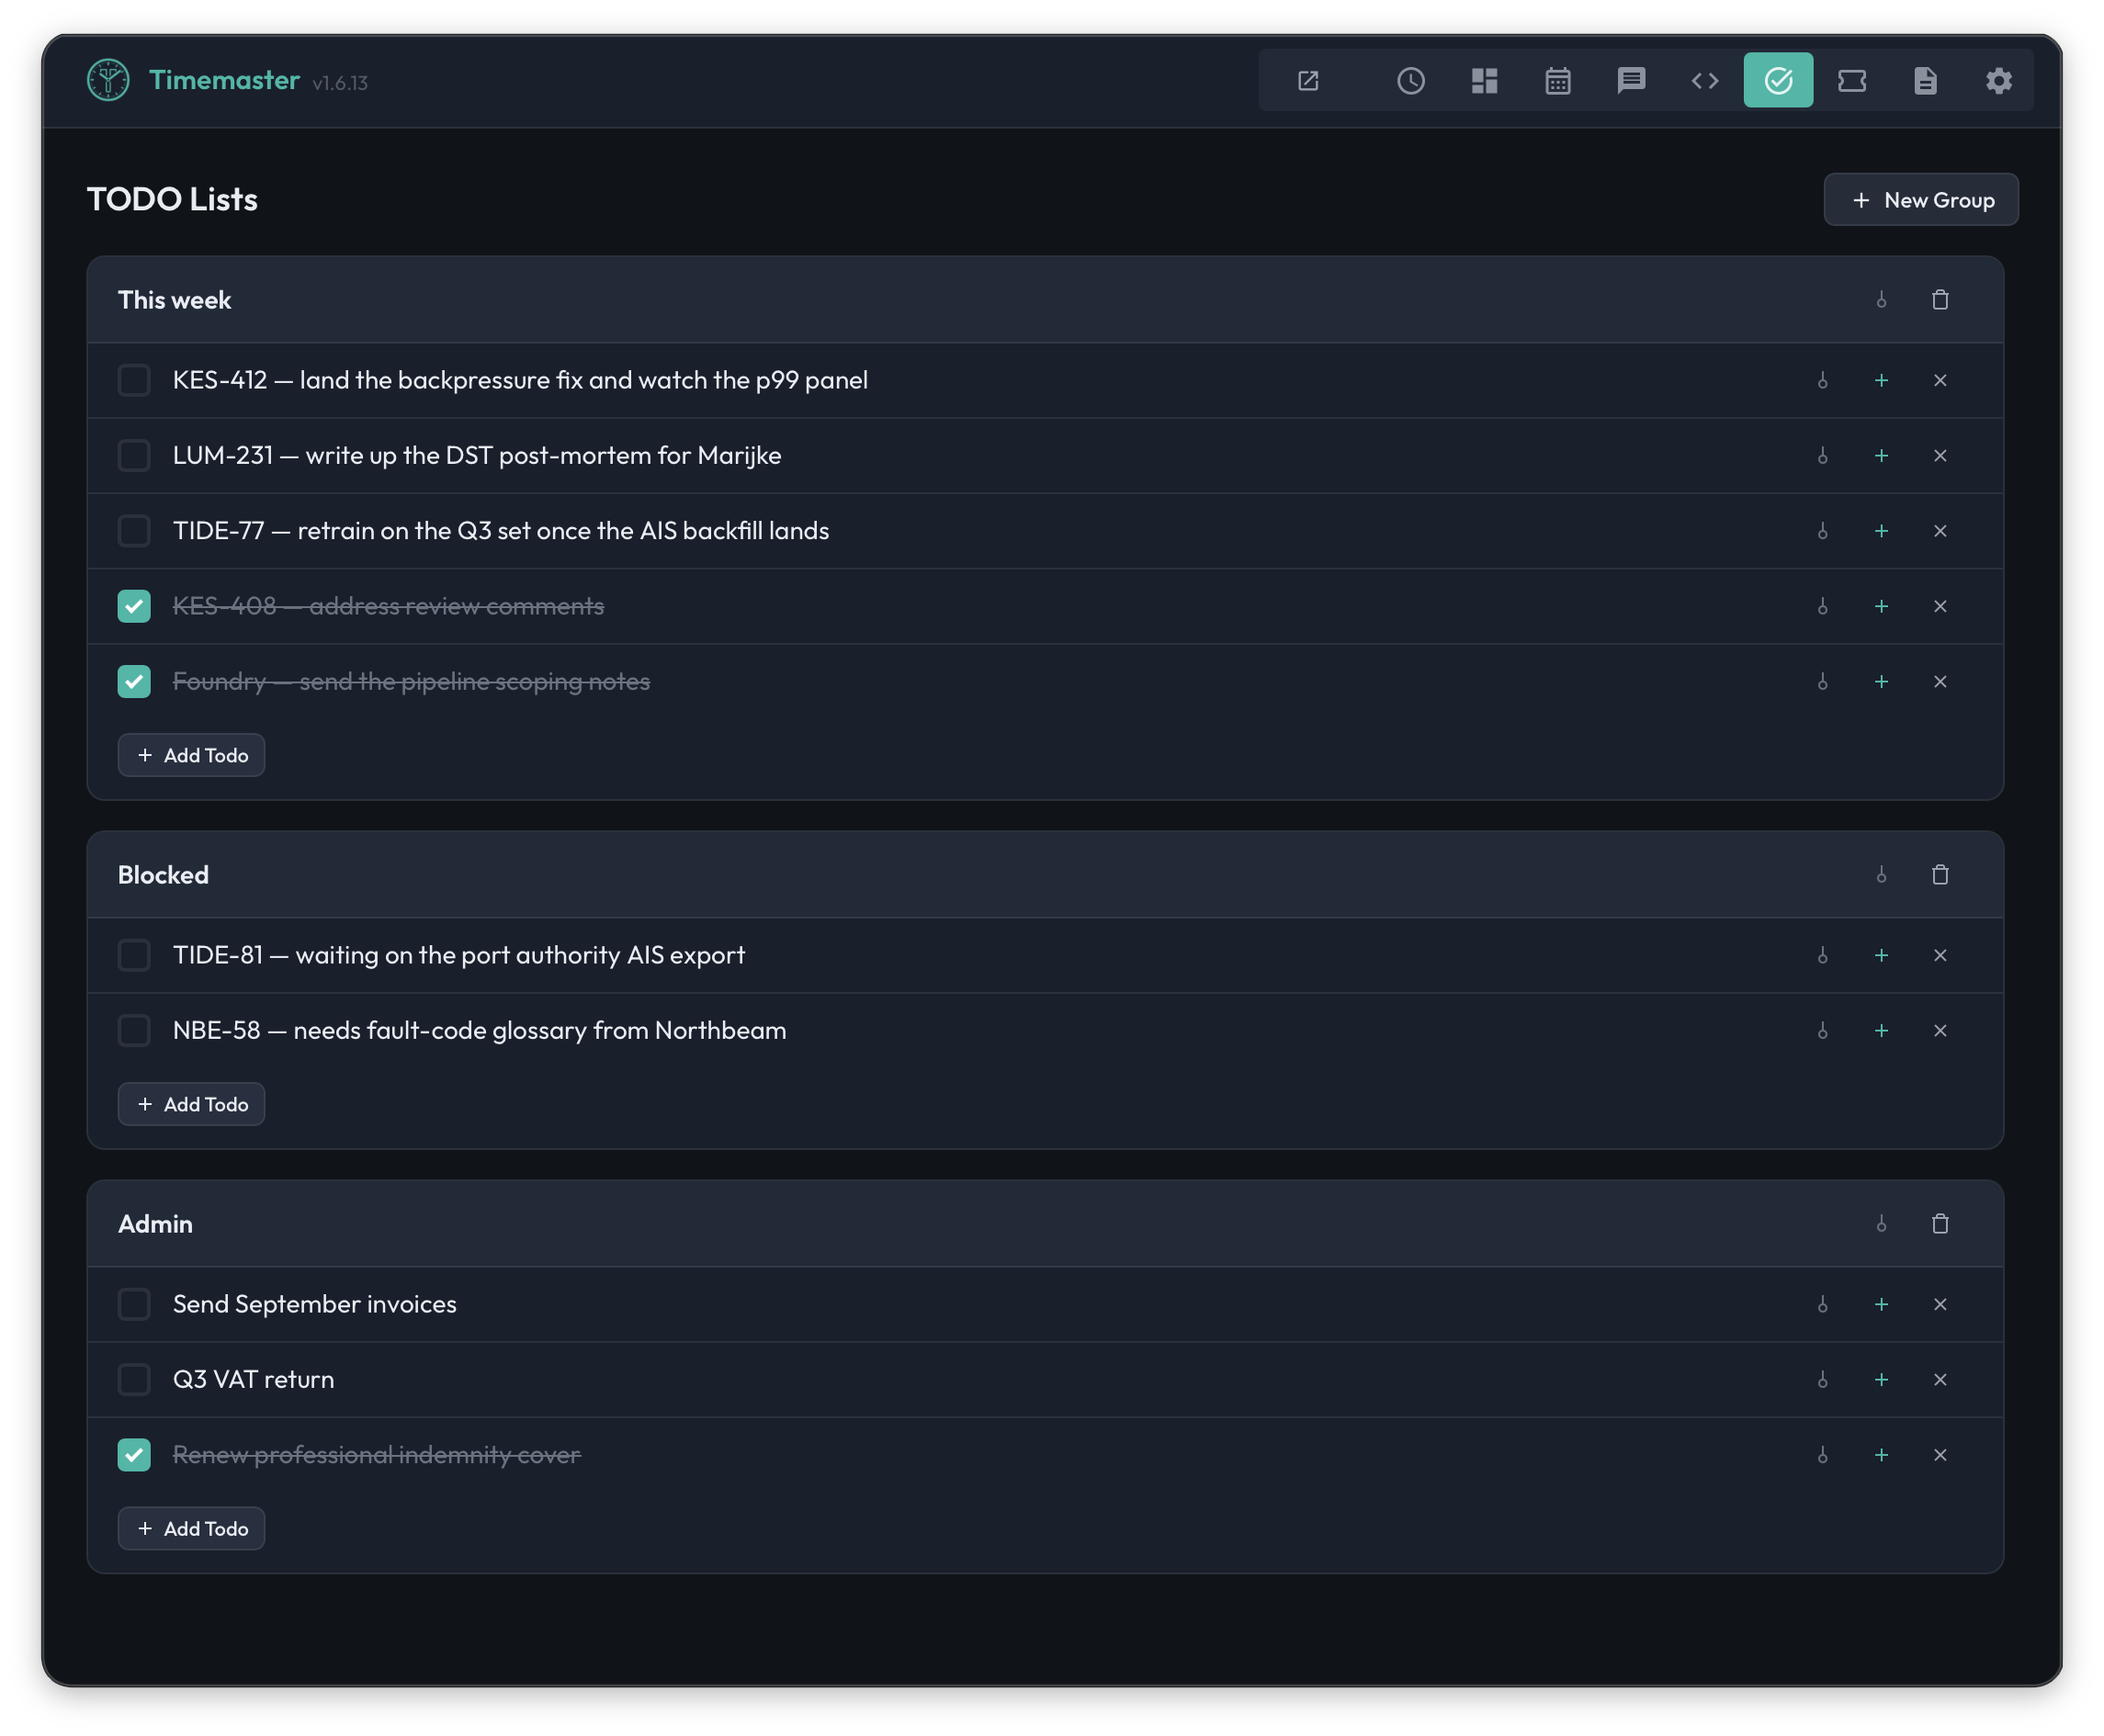This screenshot has width=2104, height=1736.
Task: Check the Send September invoices task
Action: pyautogui.click(x=134, y=1304)
